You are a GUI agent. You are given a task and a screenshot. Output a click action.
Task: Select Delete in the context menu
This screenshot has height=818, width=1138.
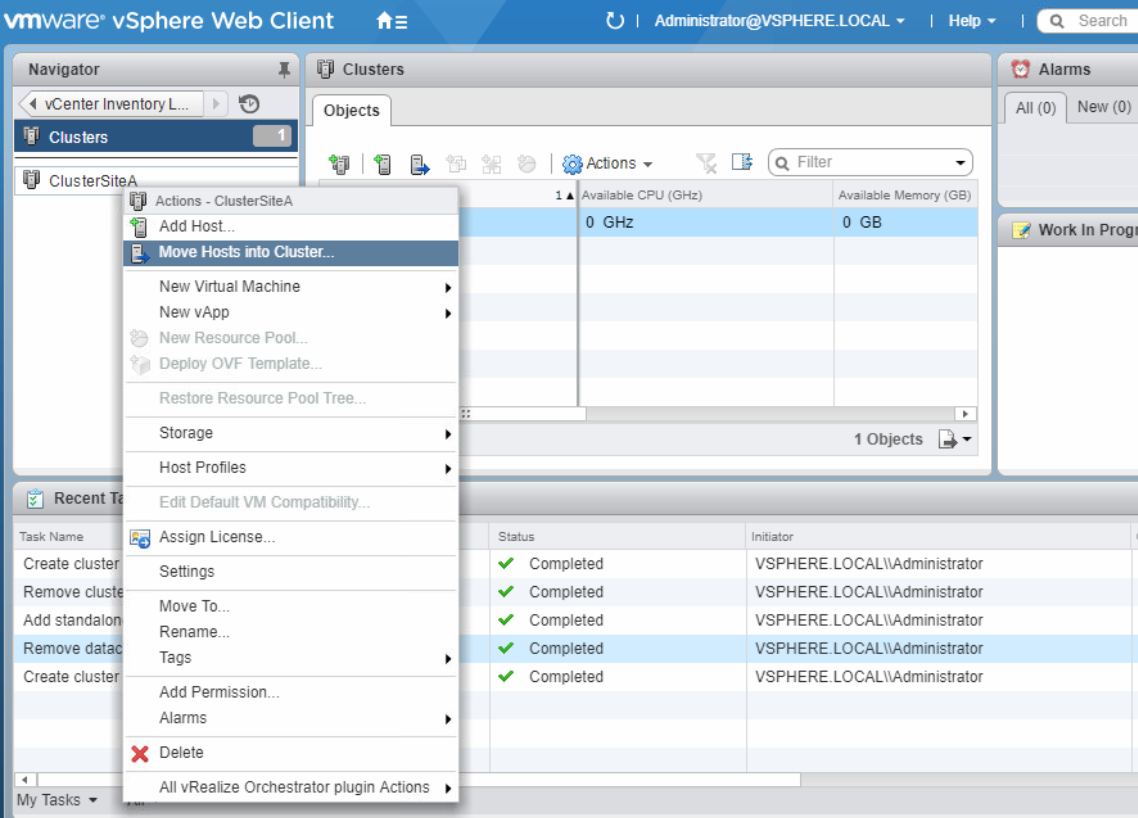[181, 753]
